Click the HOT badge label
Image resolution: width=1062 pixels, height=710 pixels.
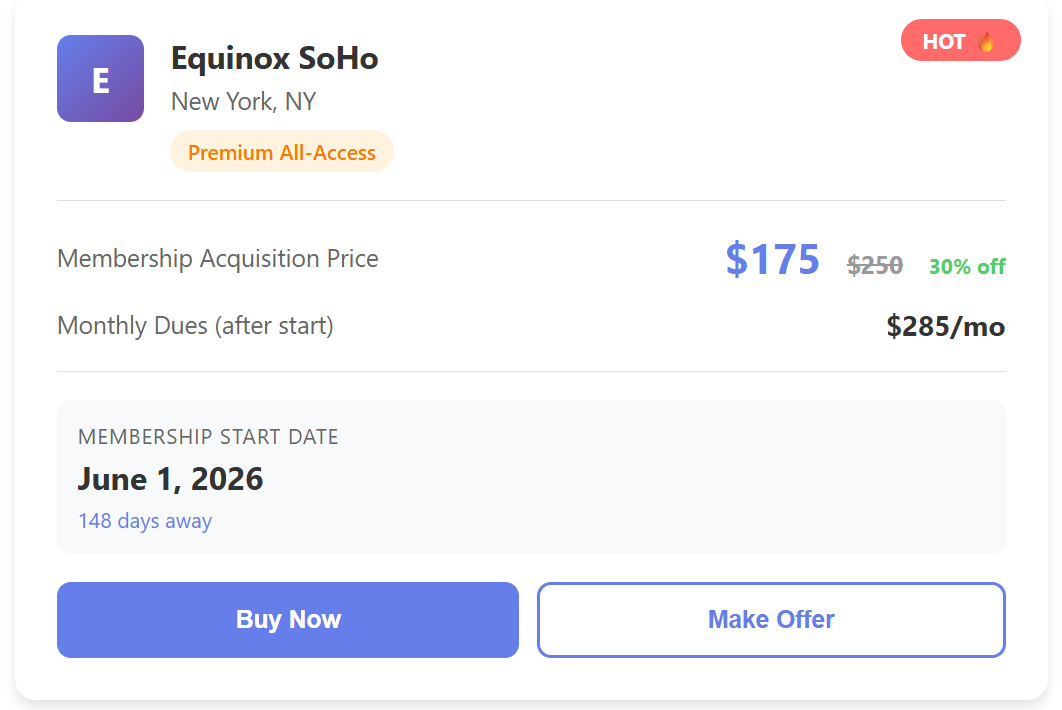point(944,41)
